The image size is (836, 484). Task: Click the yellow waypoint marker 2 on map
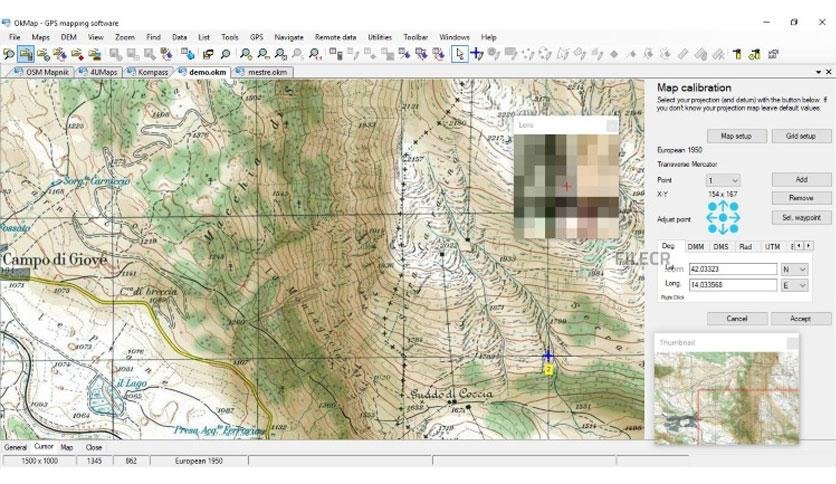pos(548,369)
